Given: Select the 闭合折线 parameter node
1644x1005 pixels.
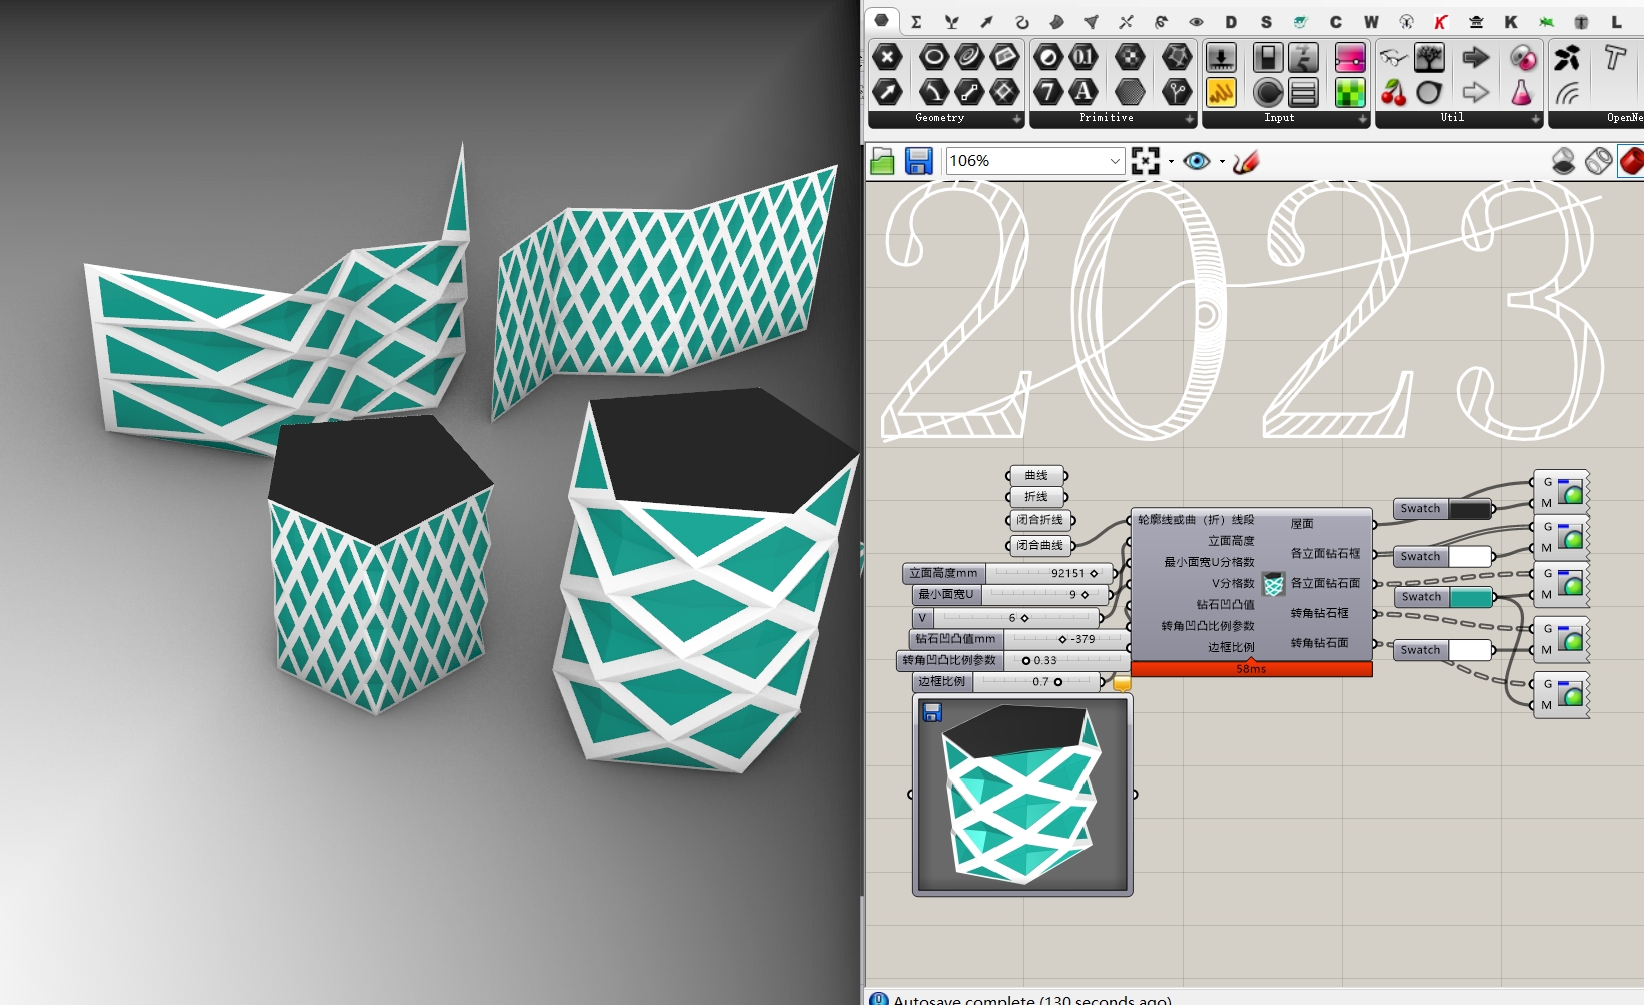Looking at the screenshot, I should point(1040,520).
